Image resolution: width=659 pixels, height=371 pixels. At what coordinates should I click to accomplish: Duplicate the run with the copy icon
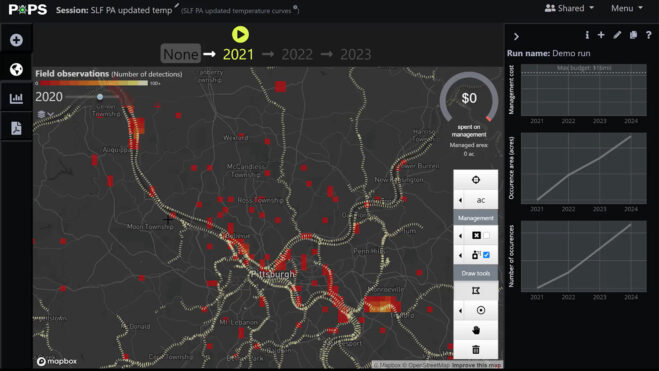coord(633,35)
